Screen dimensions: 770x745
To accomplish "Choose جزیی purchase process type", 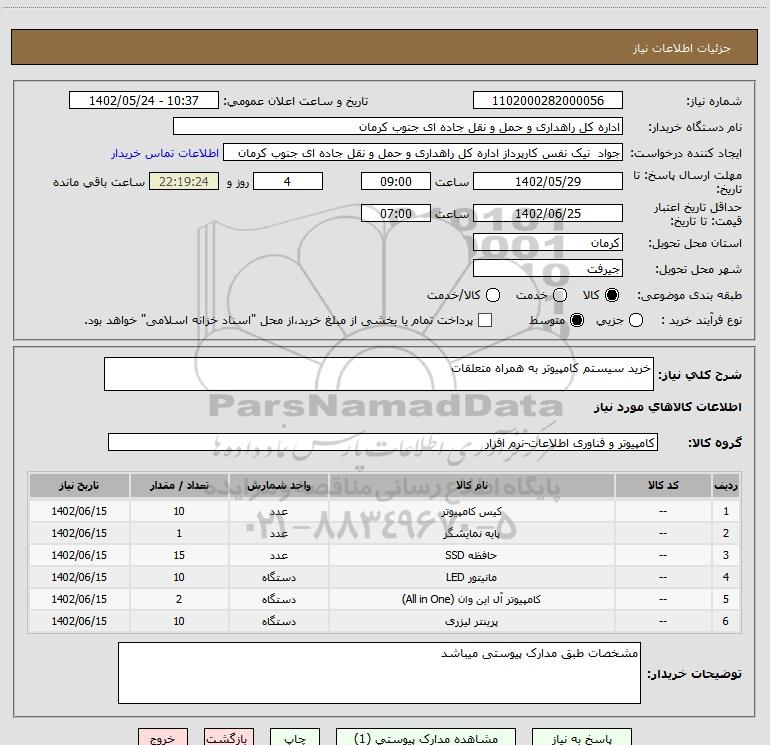I will 636,320.
